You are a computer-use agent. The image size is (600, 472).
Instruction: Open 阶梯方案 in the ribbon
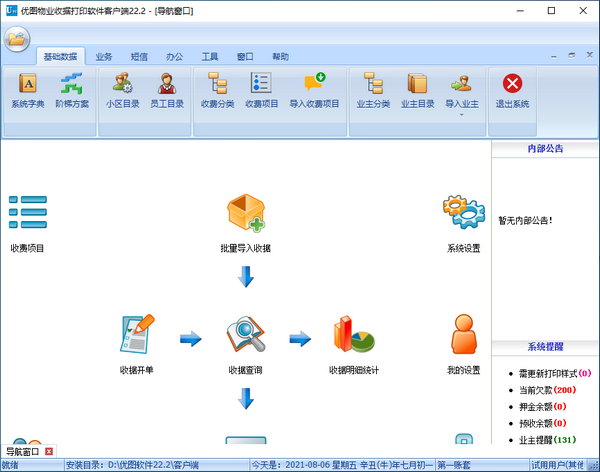click(x=70, y=90)
